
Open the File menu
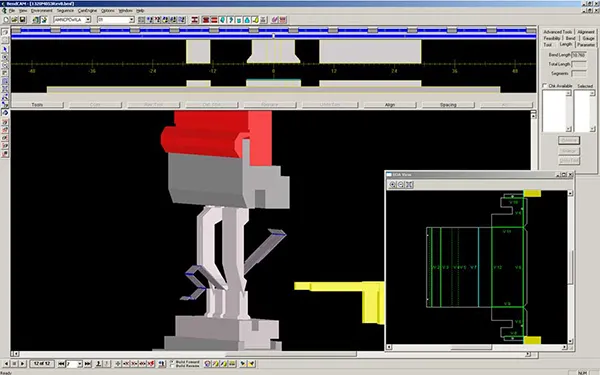coord(12,11)
